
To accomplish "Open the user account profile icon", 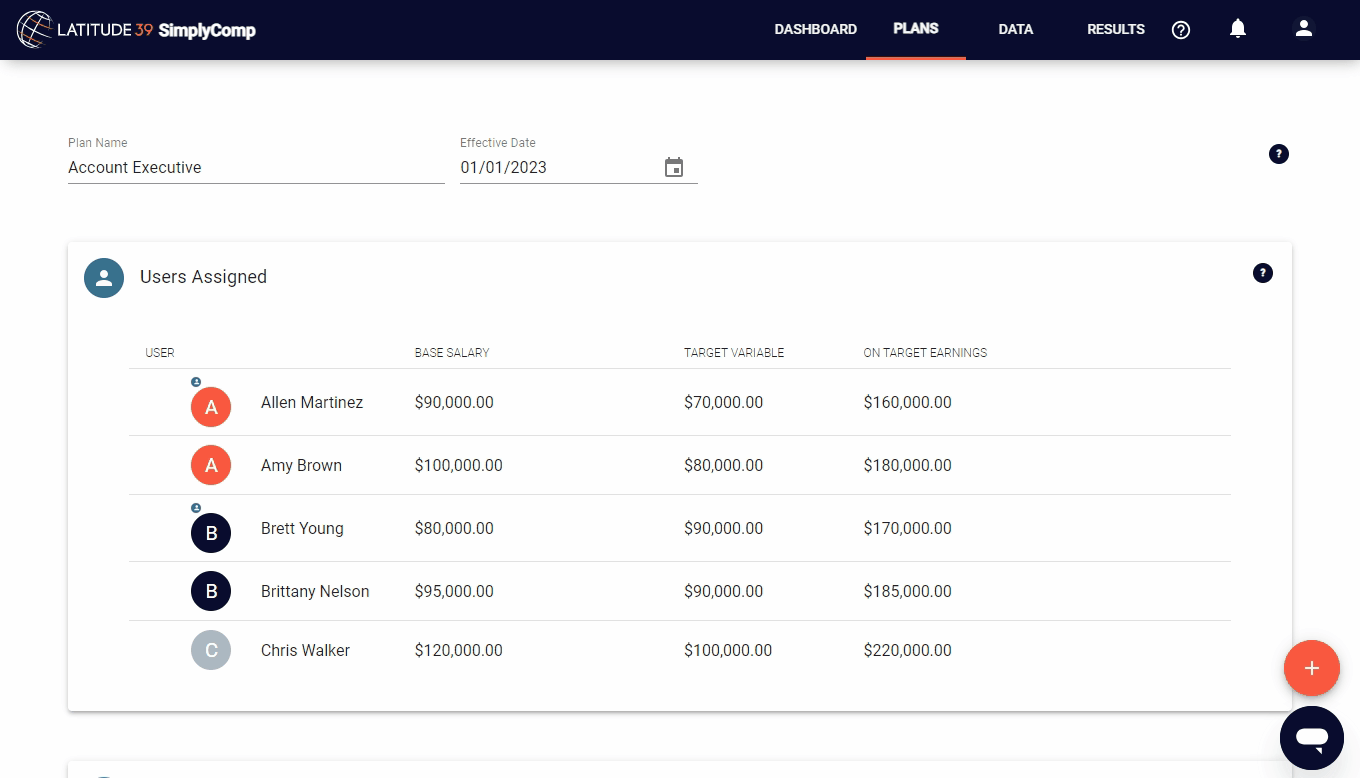I will tap(1303, 29).
